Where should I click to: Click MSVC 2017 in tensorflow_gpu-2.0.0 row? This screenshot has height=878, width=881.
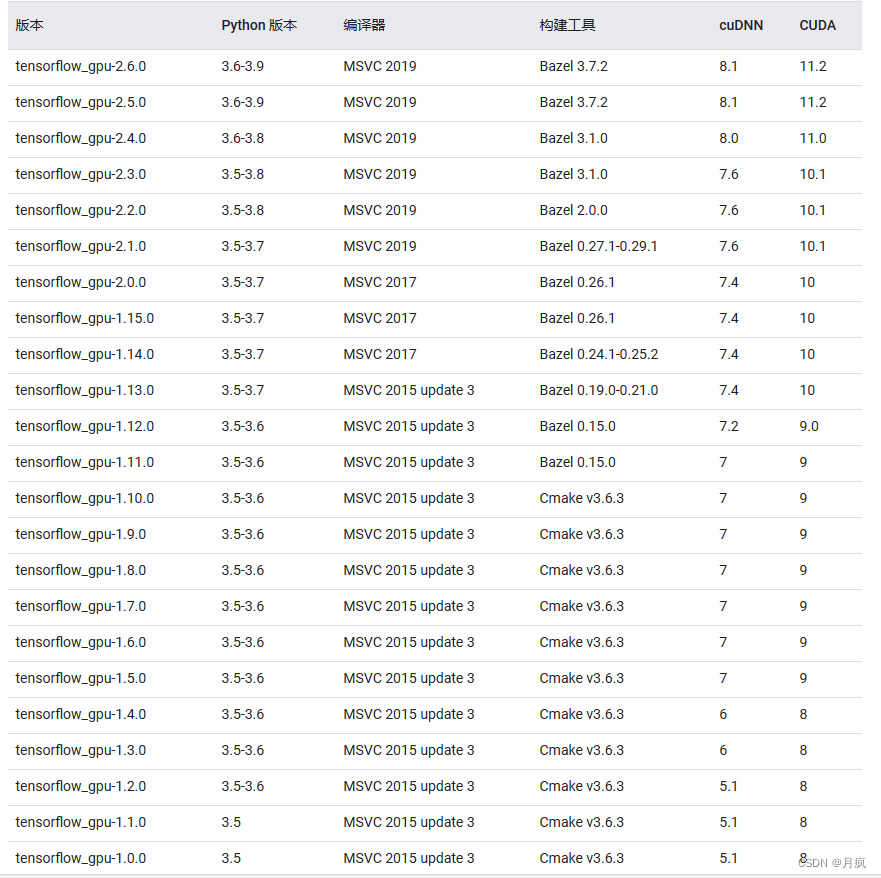(x=380, y=282)
